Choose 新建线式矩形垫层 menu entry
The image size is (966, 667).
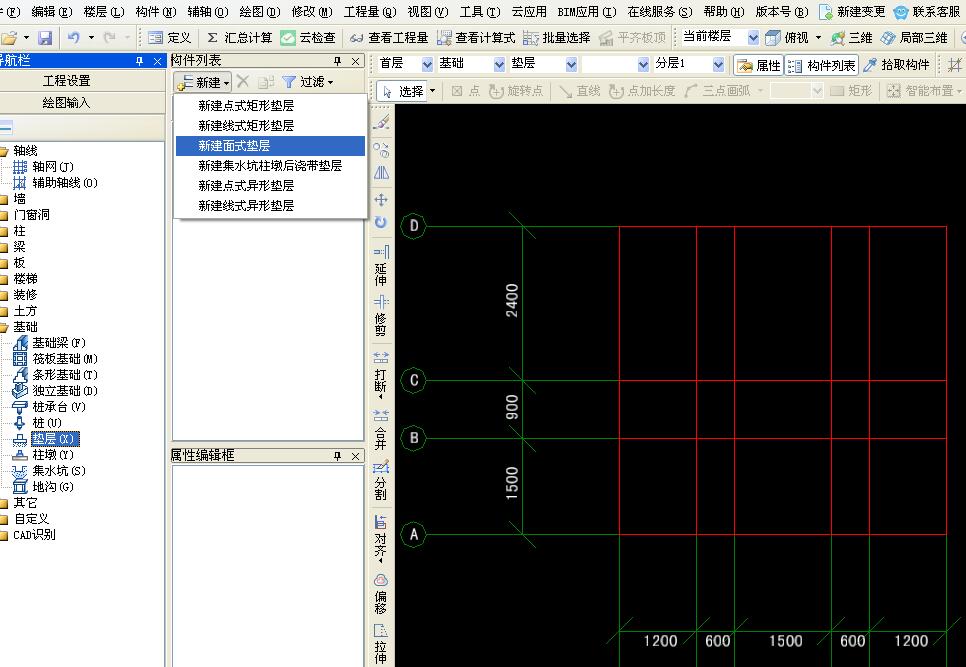[x=270, y=125]
